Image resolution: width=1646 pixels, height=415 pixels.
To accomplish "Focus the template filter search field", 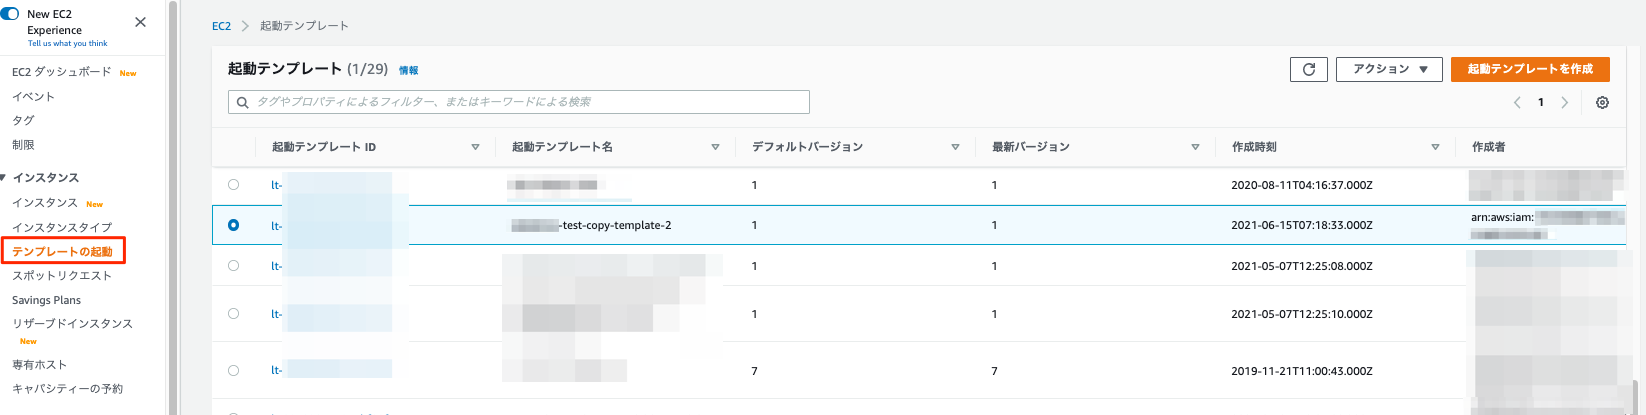I will (x=519, y=102).
